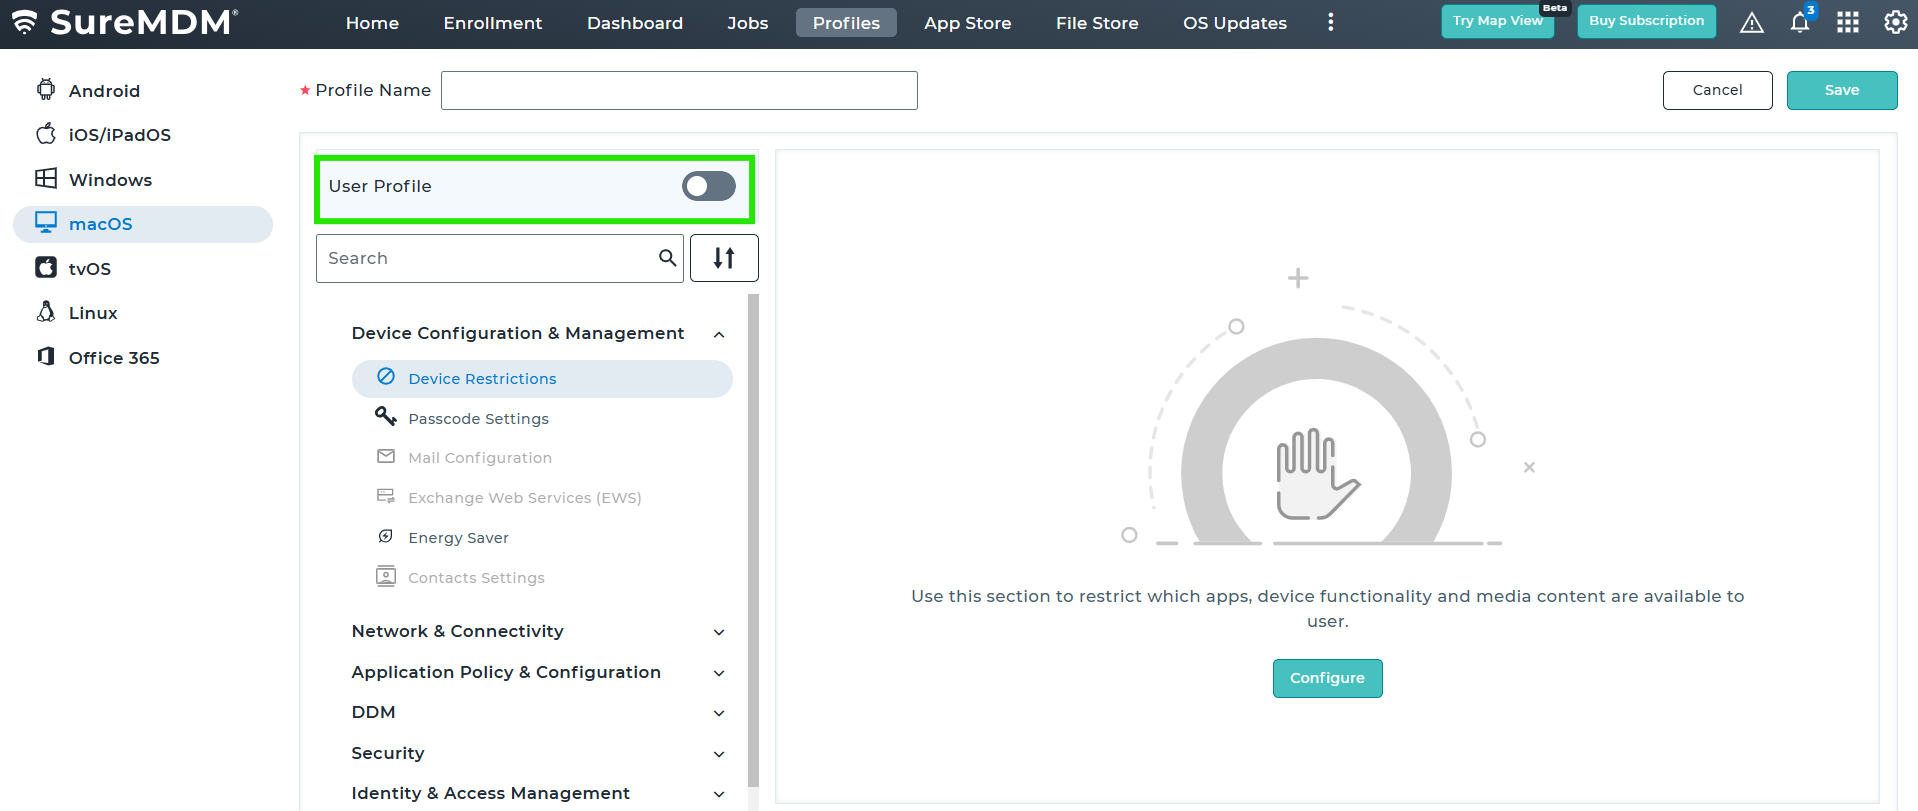Open the apps grid icon
Image resolution: width=1918 pixels, height=811 pixels.
tap(1847, 23)
